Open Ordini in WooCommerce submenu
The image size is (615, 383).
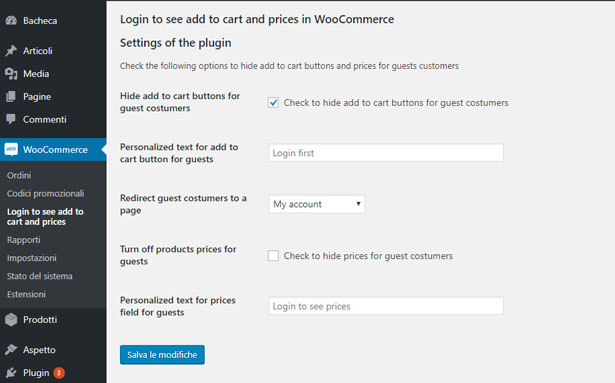pyautogui.click(x=19, y=175)
